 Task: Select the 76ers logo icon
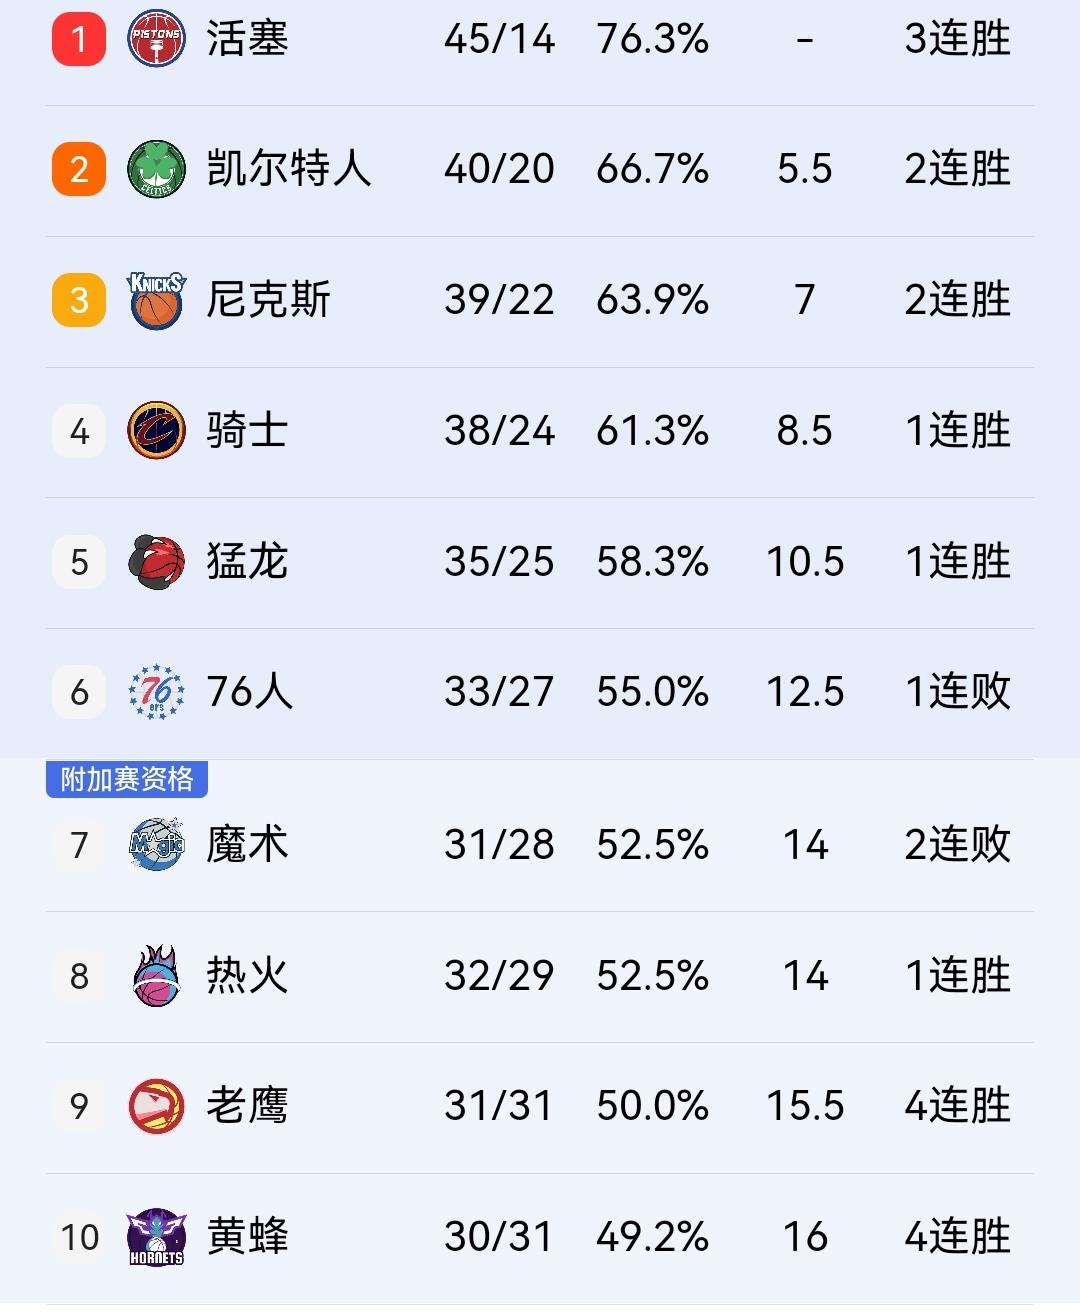point(155,691)
